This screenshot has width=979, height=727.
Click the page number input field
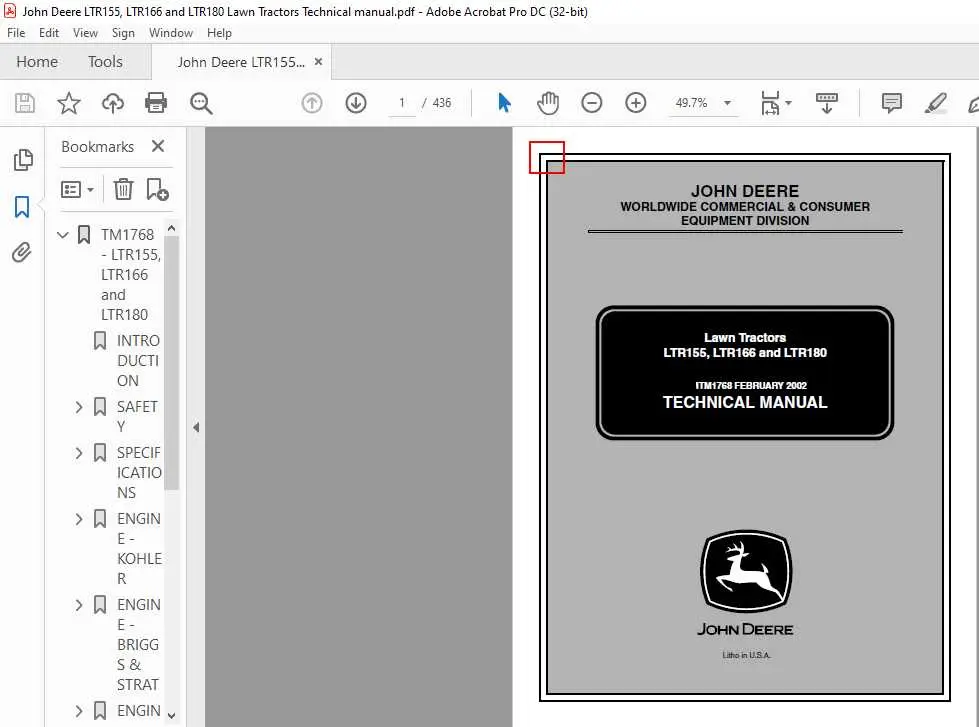click(401, 102)
